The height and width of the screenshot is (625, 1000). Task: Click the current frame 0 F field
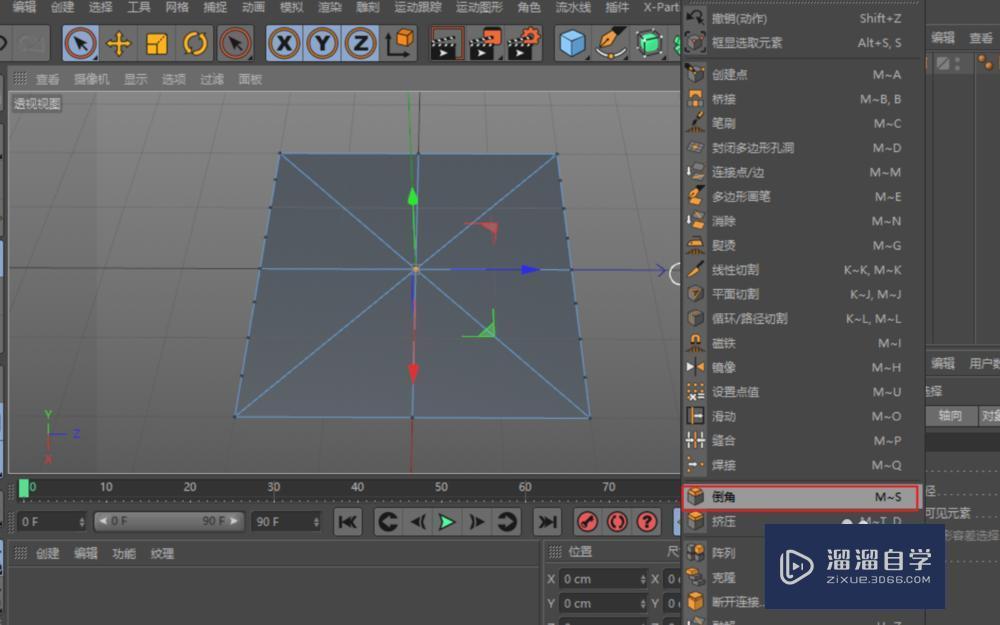click(51, 522)
